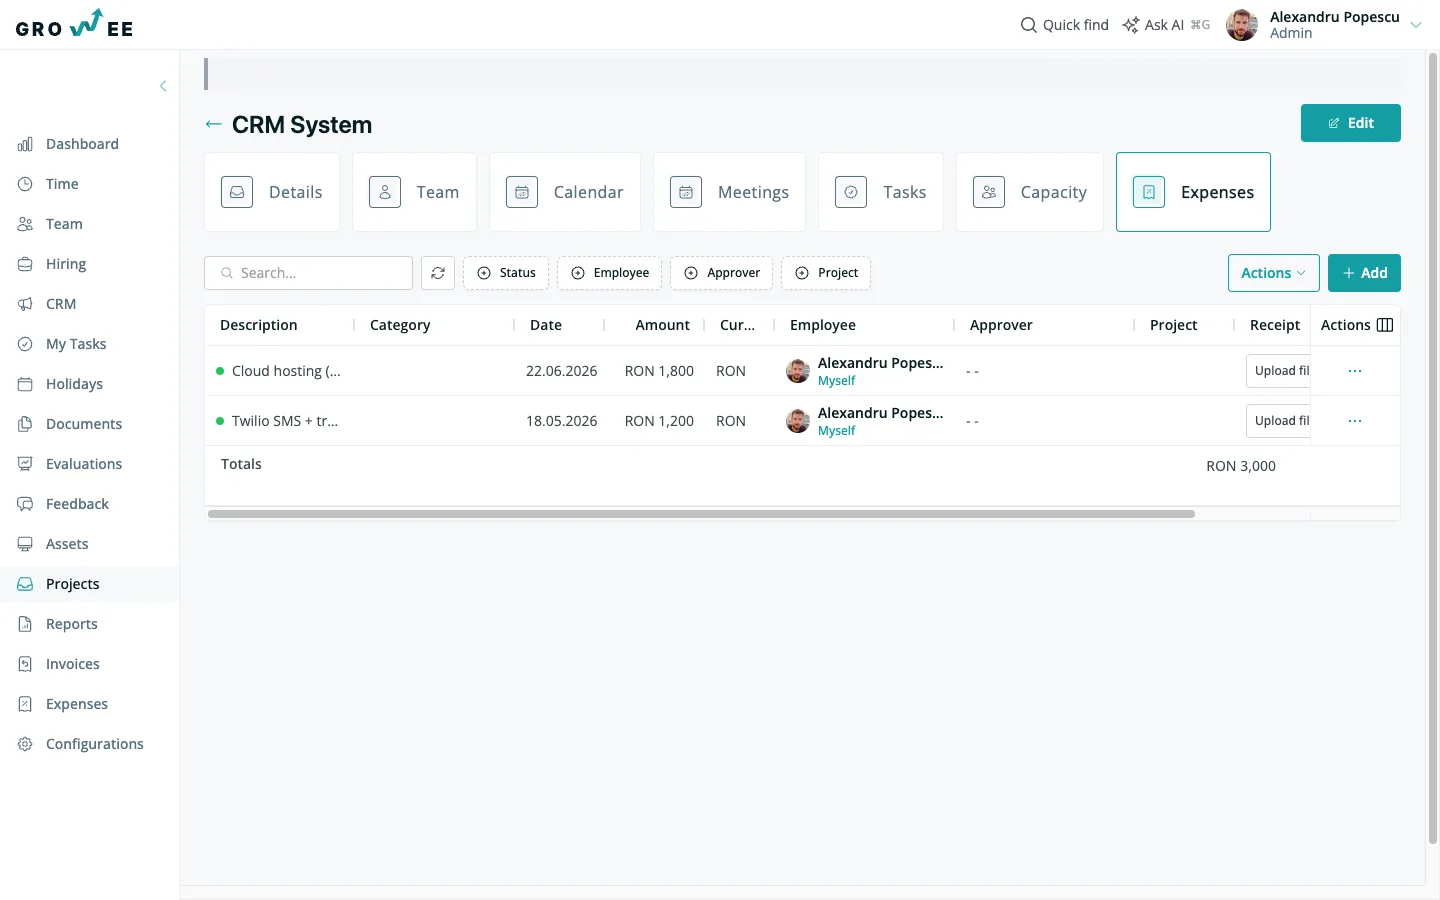This screenshot has width=1440, height=900.
Task: Go back using the arrow beside CRM System
Action: tap(213, 124)
